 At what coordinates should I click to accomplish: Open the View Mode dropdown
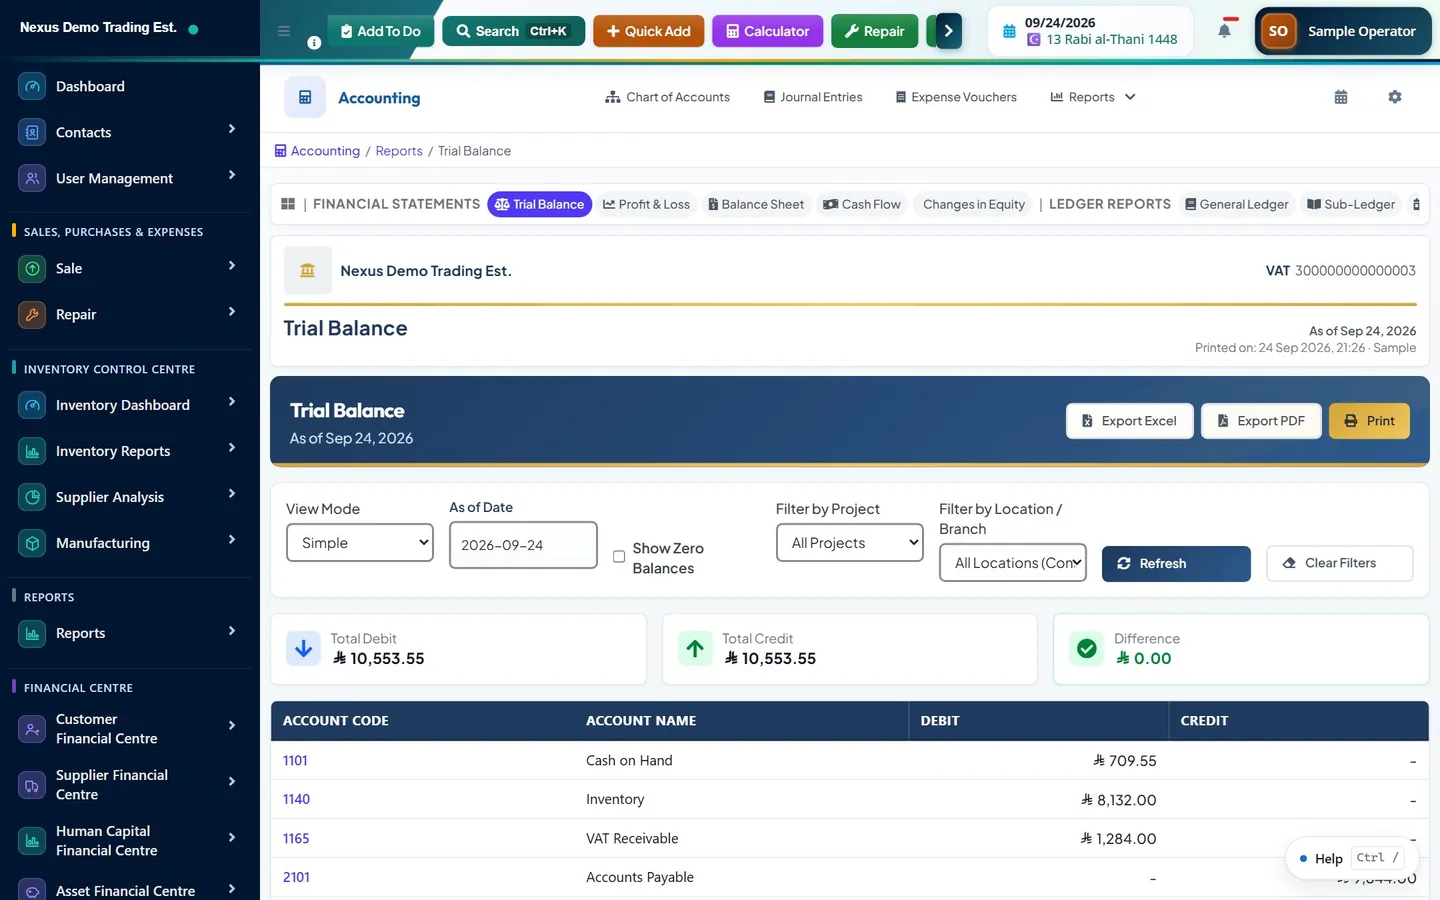(360, 543)
